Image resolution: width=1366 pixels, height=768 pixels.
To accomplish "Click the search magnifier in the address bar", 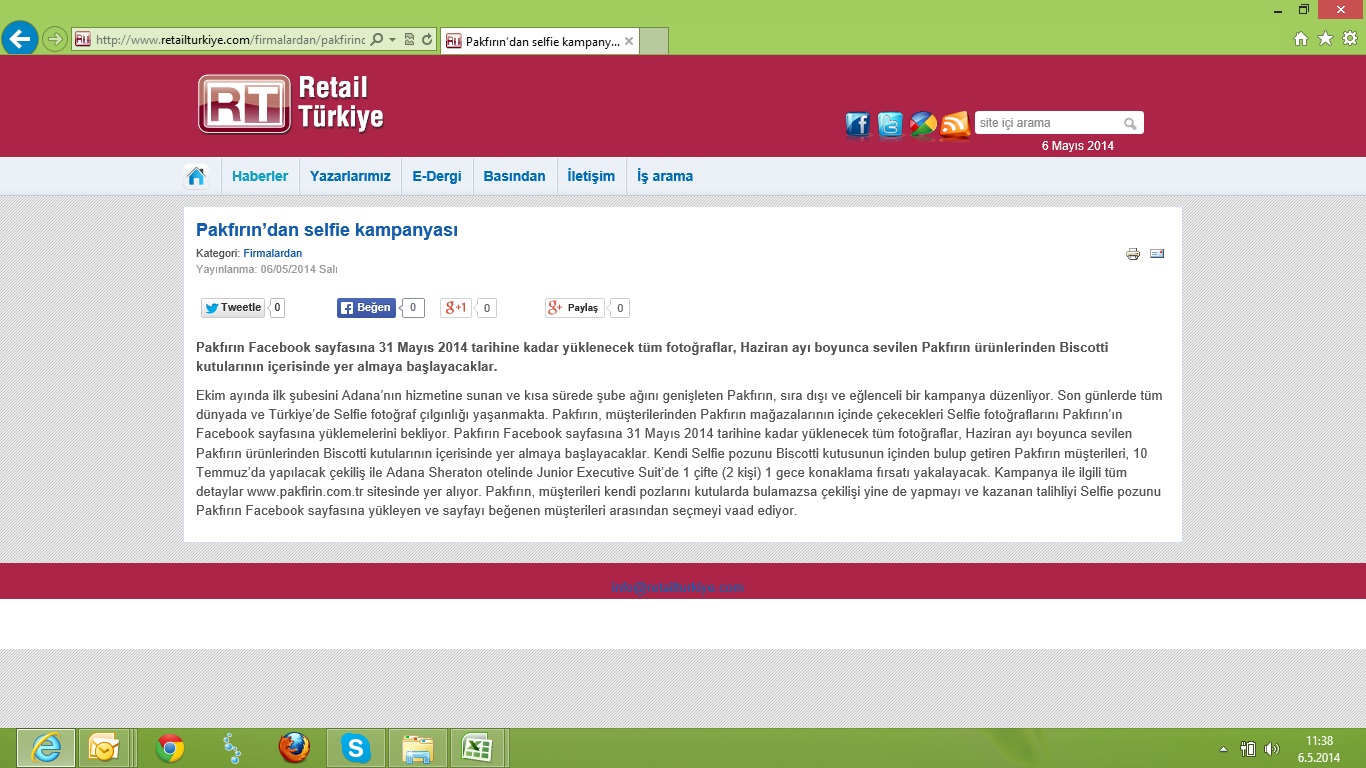I will [377, 40].
